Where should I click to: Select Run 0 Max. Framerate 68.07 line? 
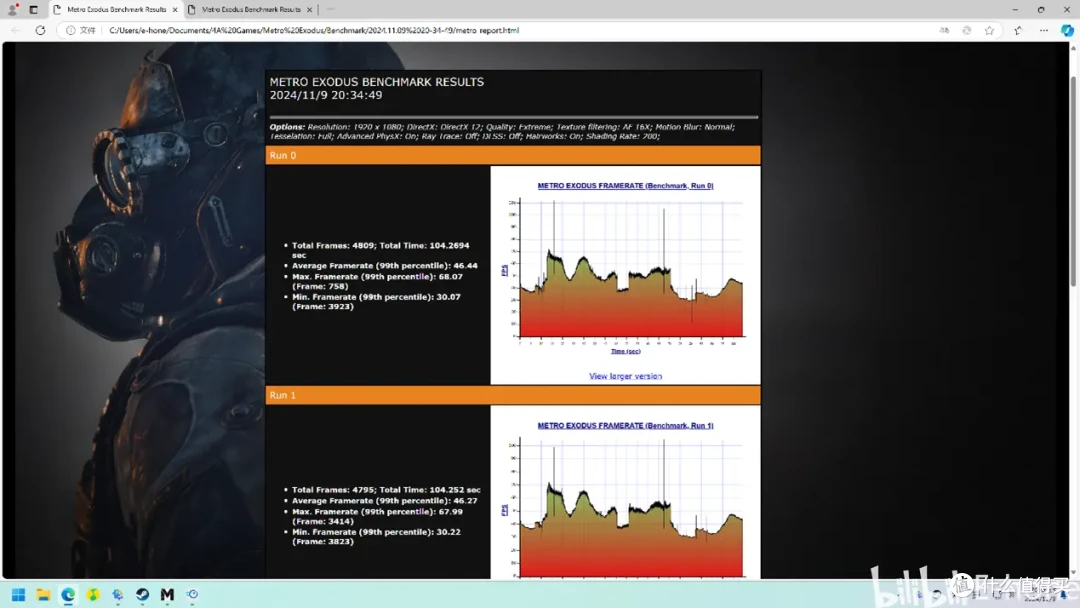tap(377, 281)
